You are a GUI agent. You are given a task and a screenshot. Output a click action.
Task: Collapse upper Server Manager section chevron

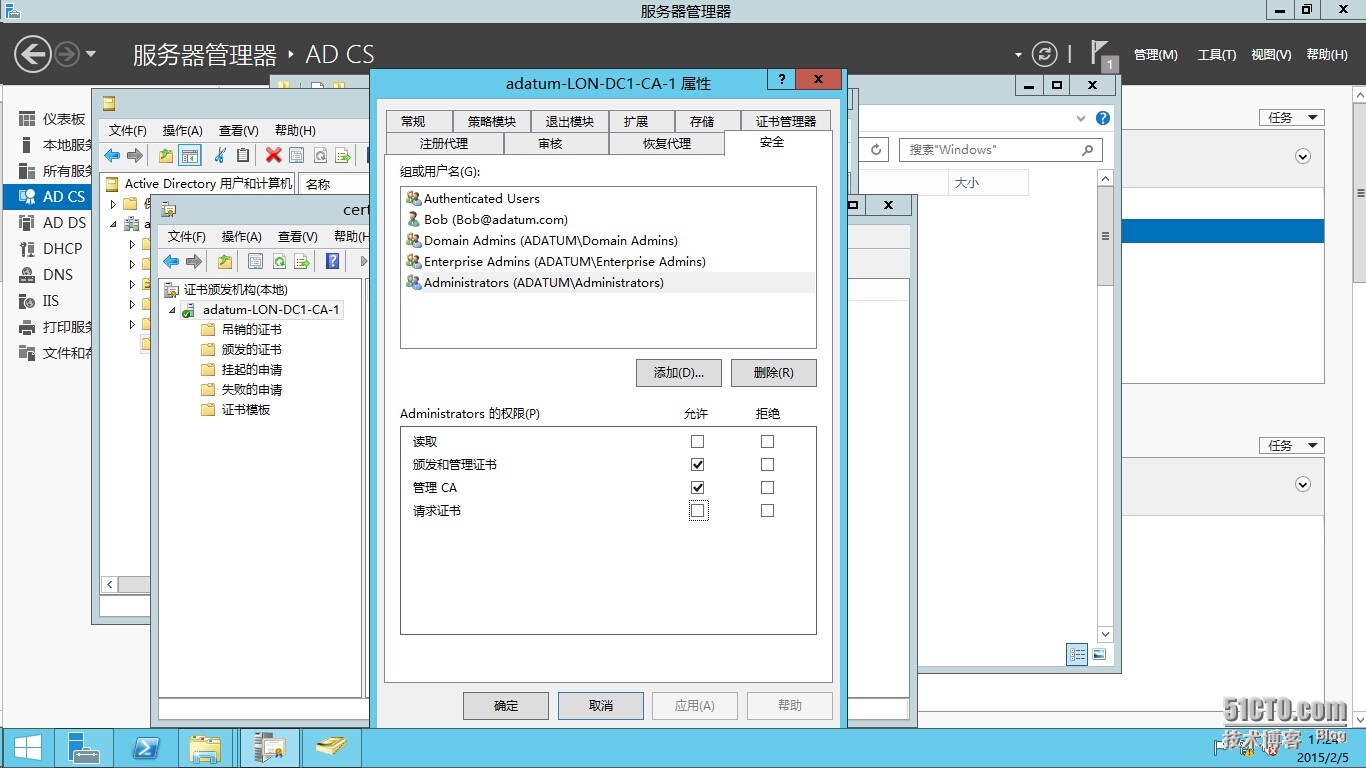pos(1302,156)
